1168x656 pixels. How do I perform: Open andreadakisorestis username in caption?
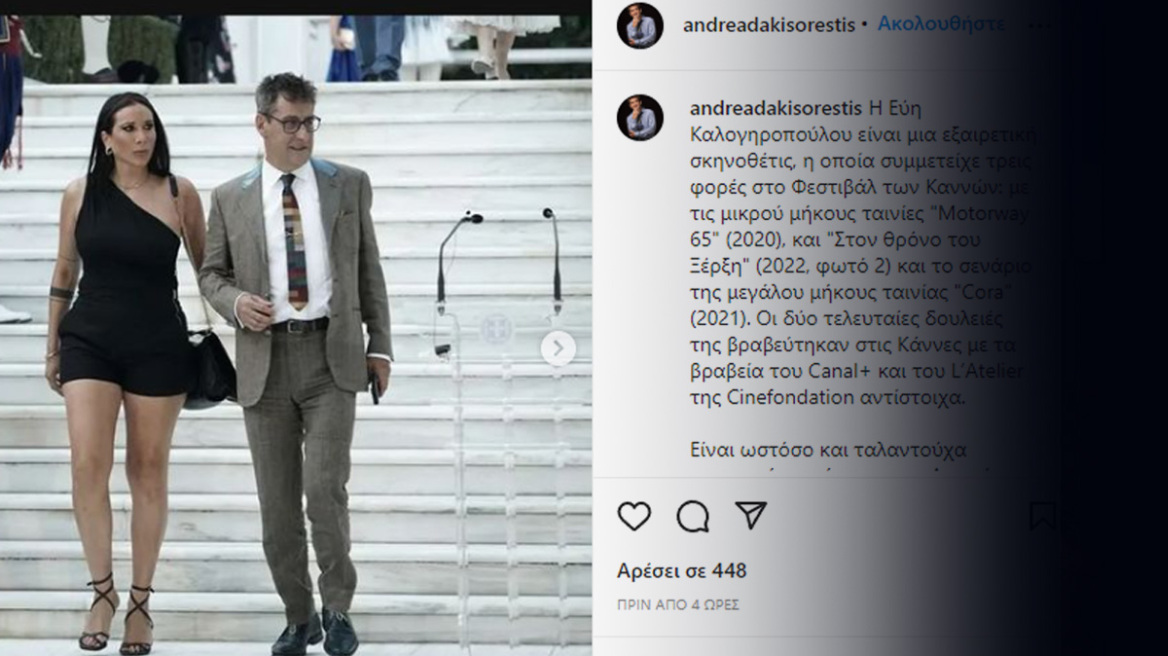coord(775,108)
